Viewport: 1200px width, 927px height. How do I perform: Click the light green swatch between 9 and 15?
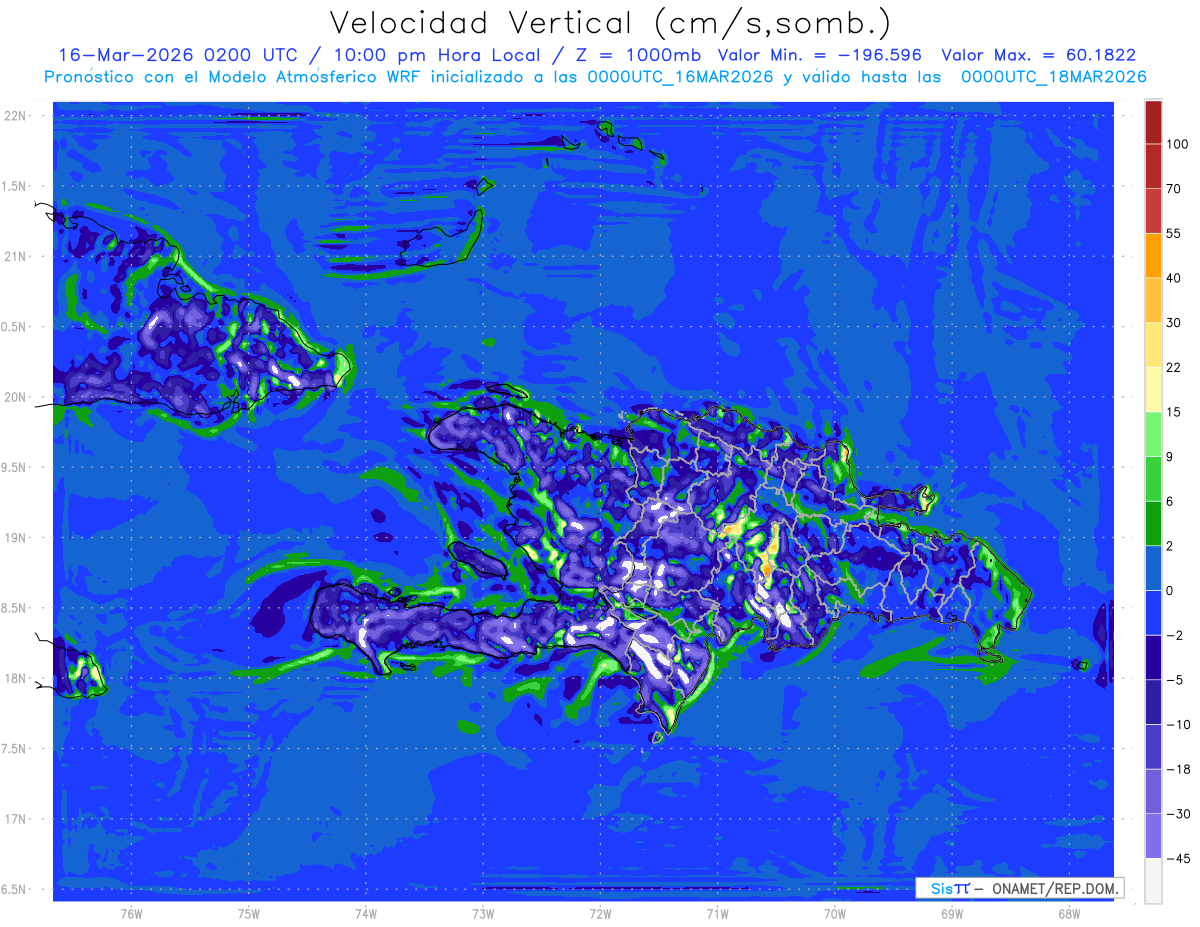point(1153,434)
